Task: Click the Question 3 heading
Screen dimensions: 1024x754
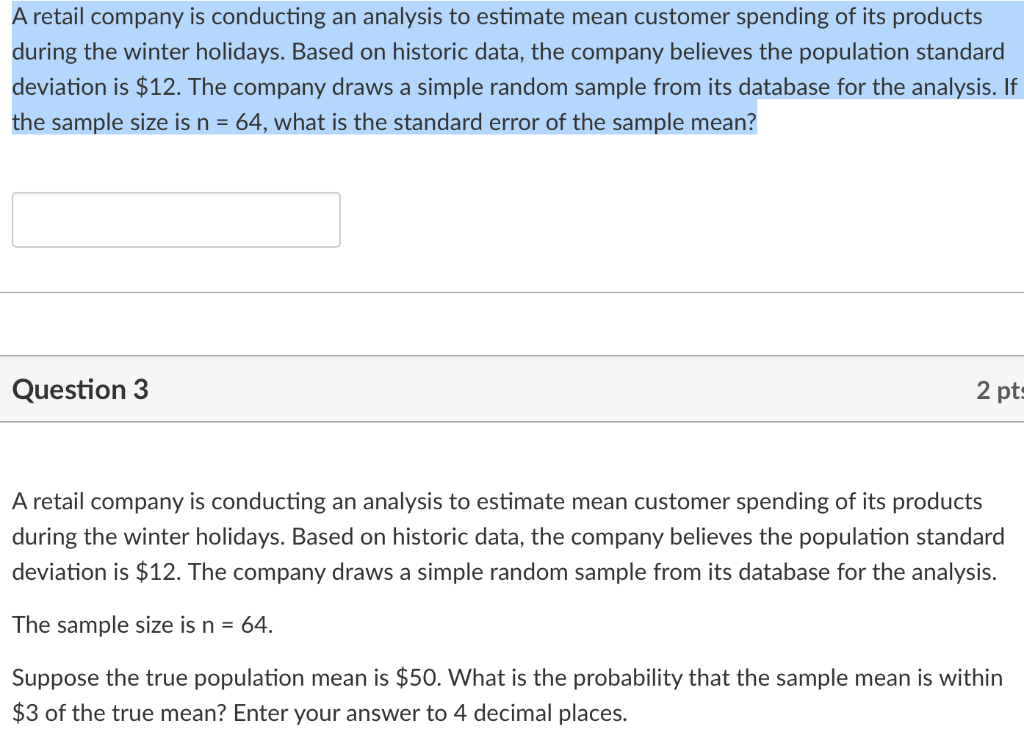Action: (x=80, y=389)
